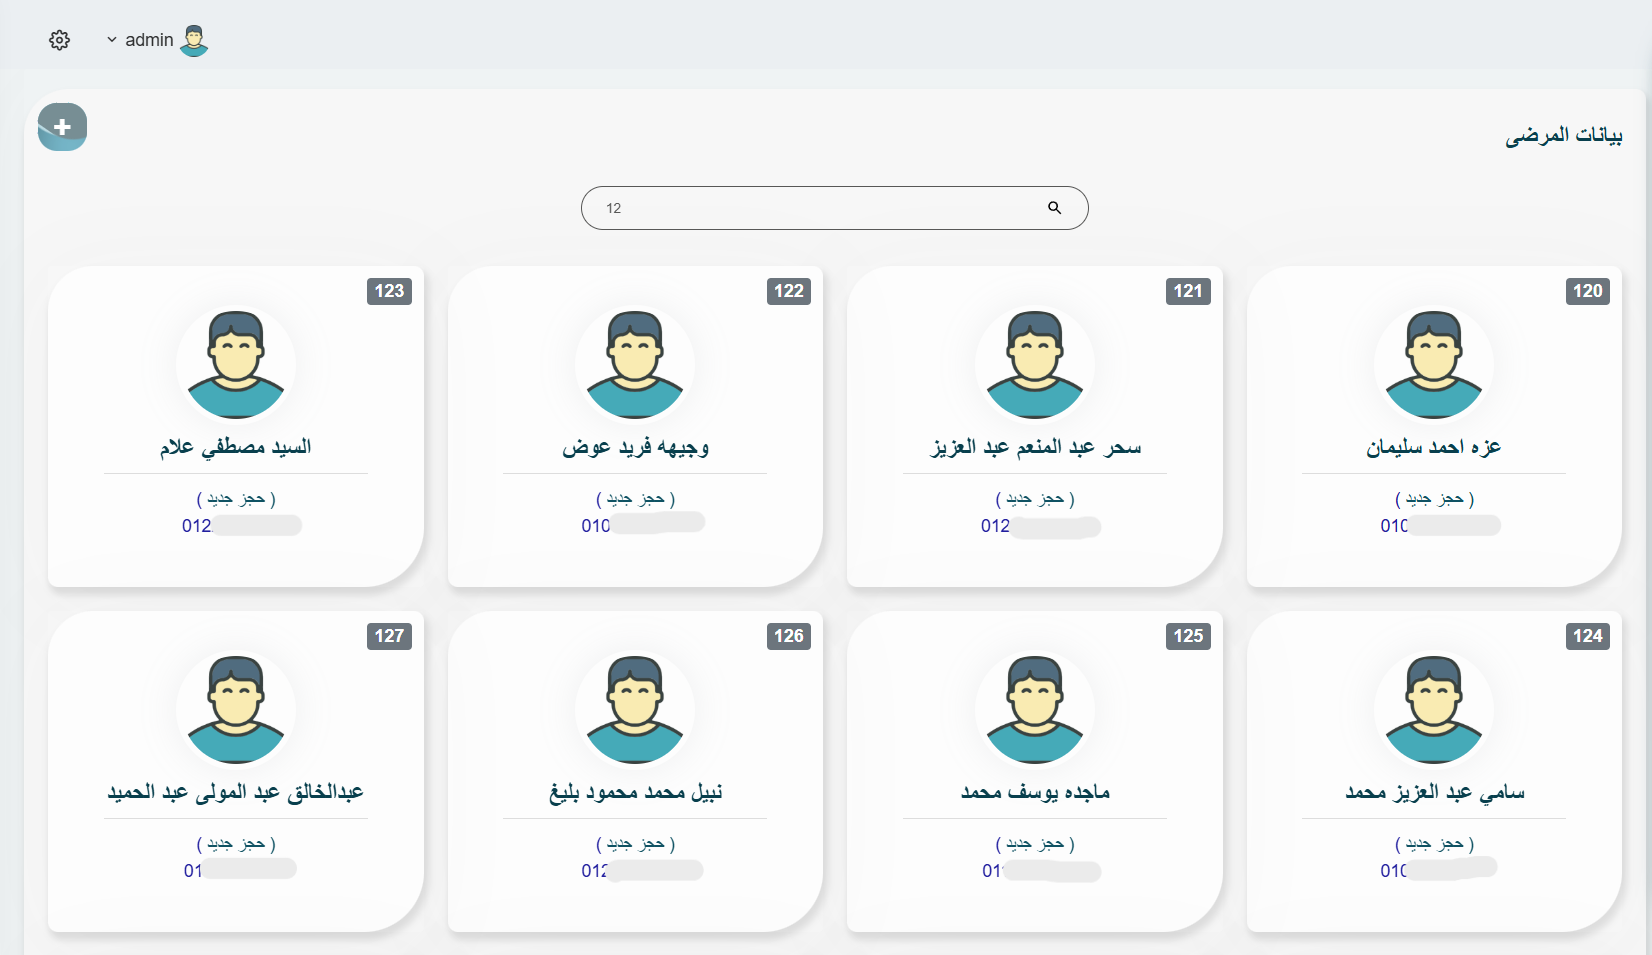
Task: Open the avatar of patient 122
Action: coord(635,364)
